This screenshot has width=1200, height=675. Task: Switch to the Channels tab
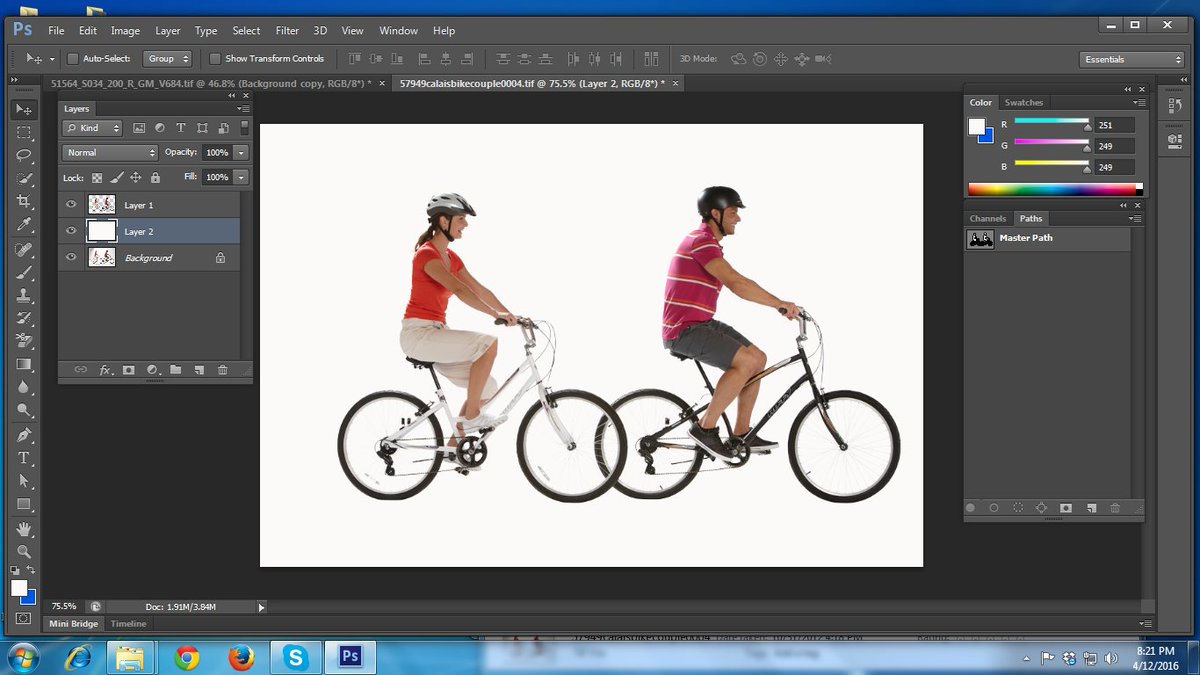tap(988, 218)
